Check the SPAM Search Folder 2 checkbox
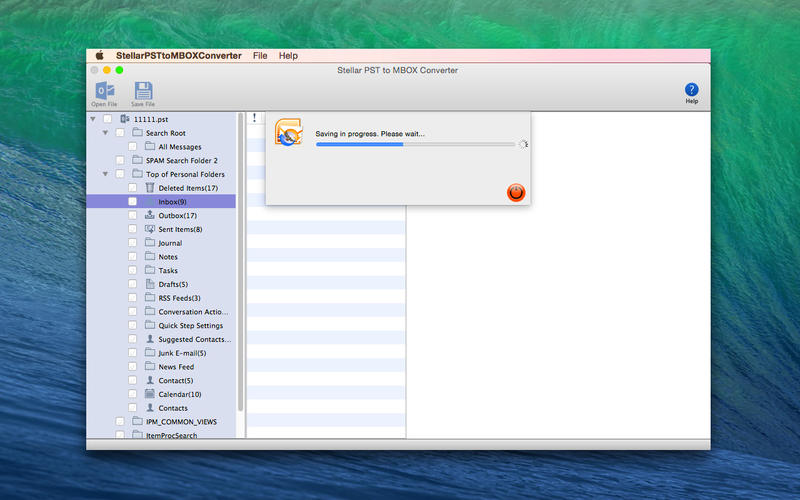800x500 pixels. point(120,160)
